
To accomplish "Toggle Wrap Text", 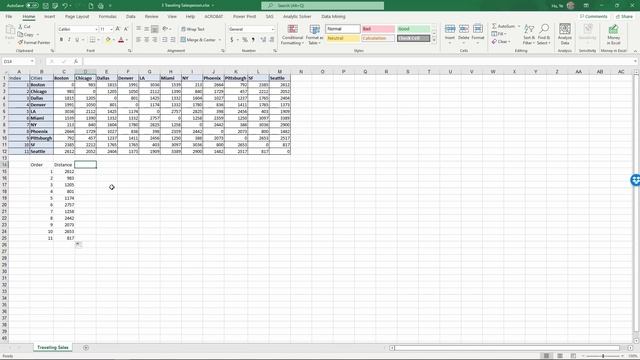I will tap(192, 29).
